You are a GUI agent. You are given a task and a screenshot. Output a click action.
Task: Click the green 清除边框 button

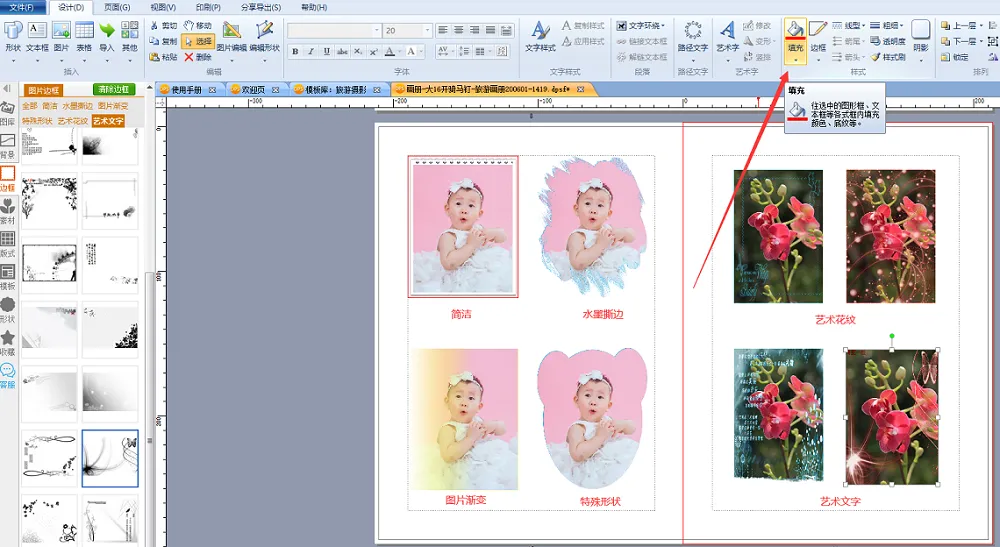tap(114, 90)
